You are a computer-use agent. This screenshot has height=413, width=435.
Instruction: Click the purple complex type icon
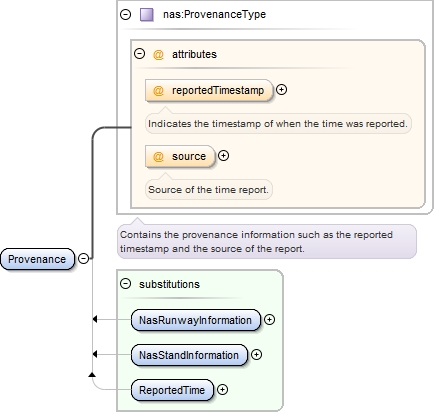click(x=147, y=15)
